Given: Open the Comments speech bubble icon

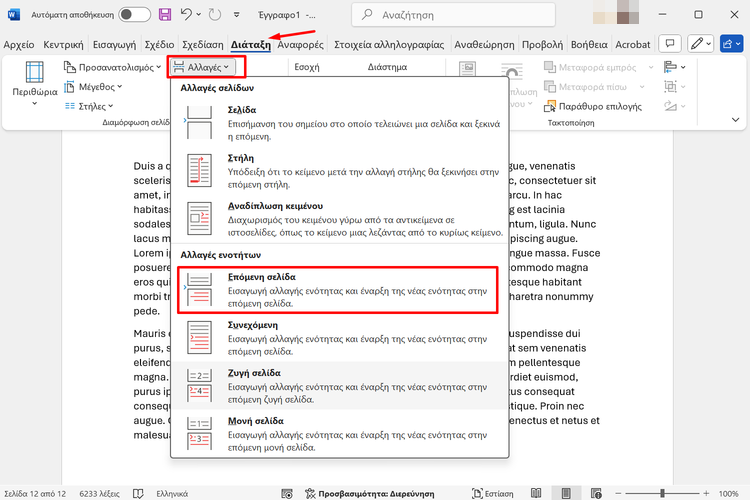Looking at the screenshot, I should point(670,44).
